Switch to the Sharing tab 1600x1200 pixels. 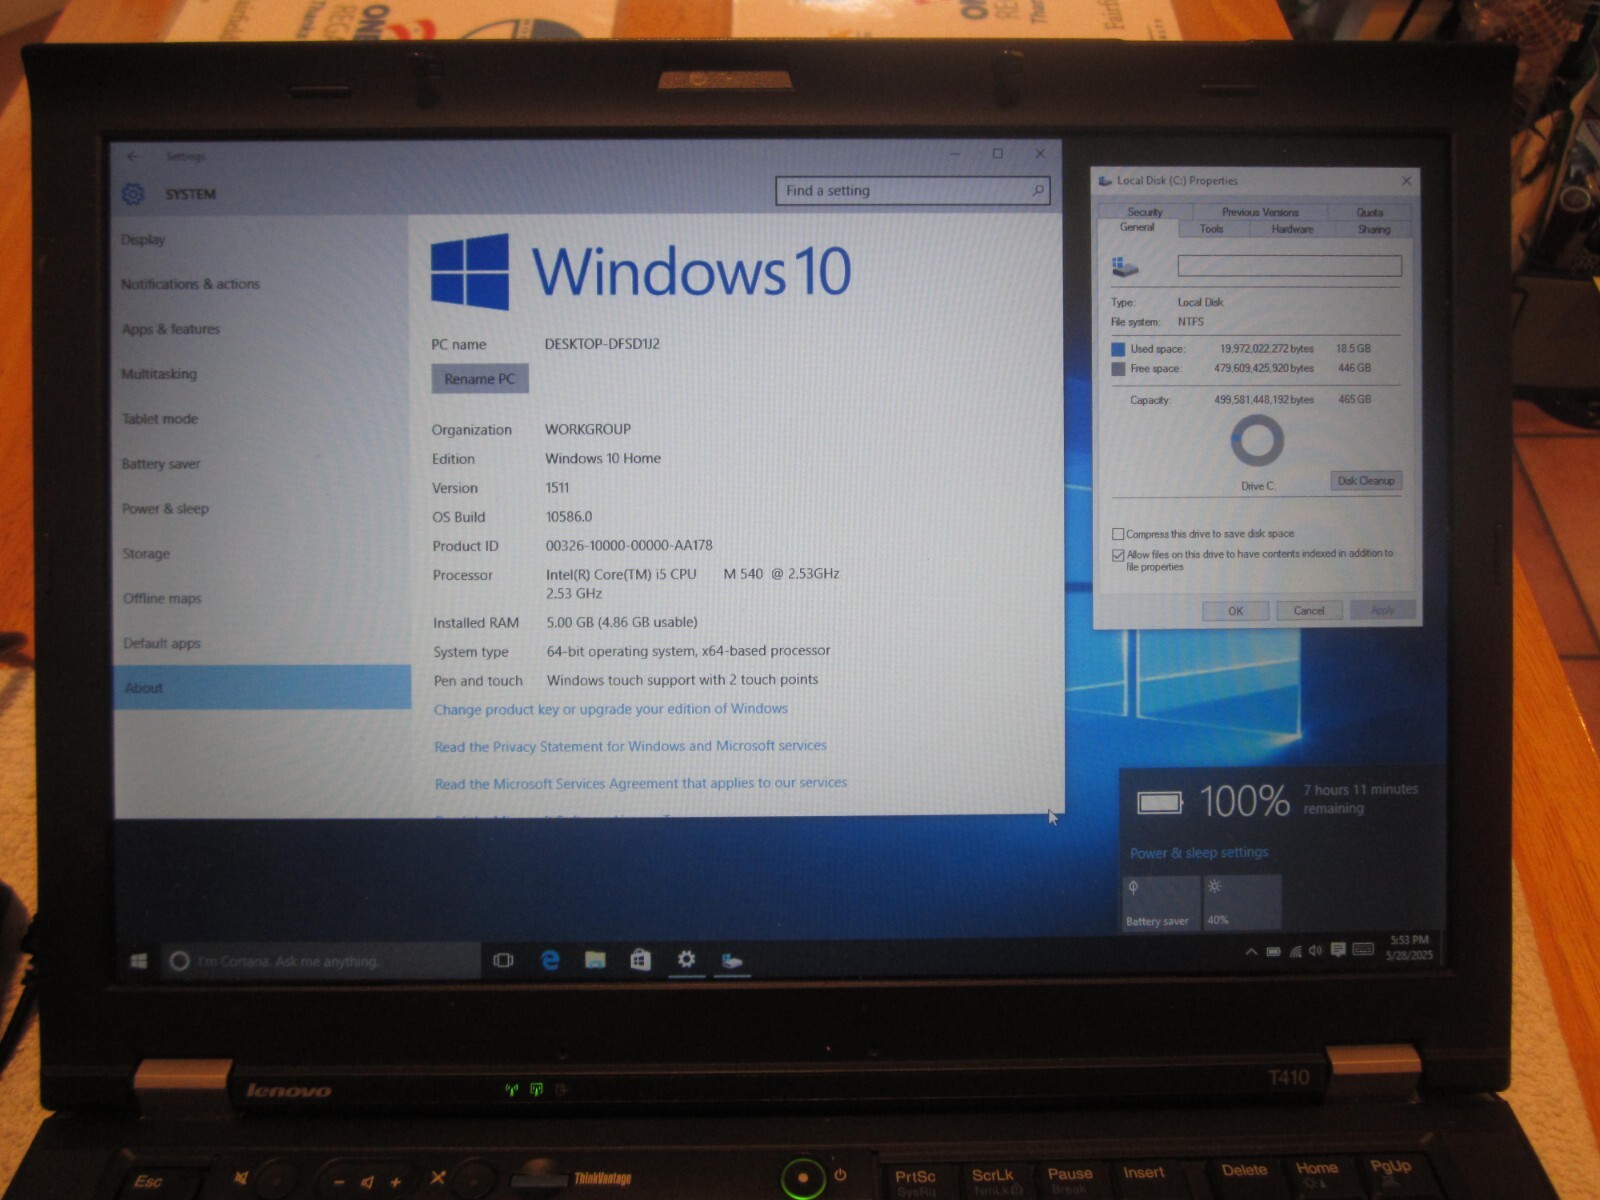1374,229
